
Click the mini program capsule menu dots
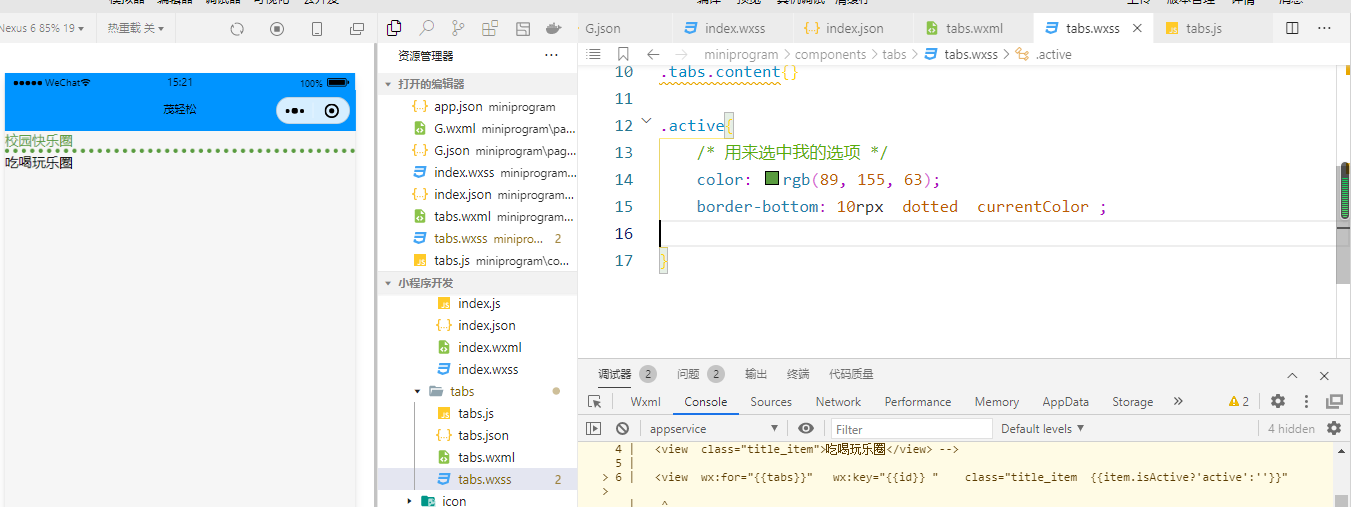pos(295,110)
